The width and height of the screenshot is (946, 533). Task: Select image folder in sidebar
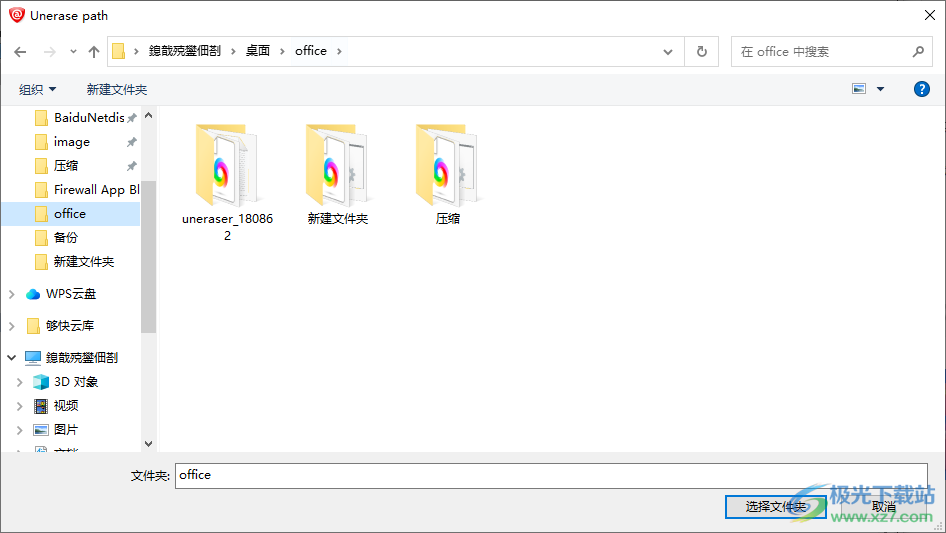point(72,142)
